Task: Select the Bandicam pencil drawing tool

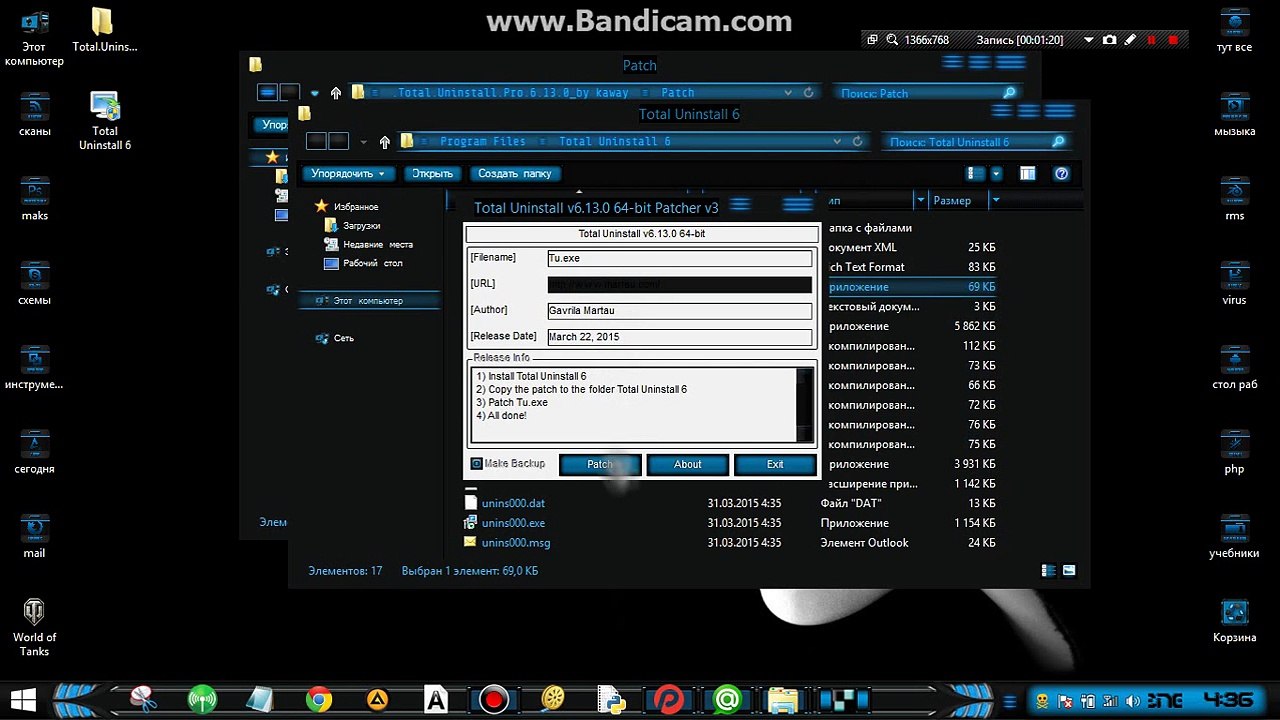Action: pyautogui.click(x=1130, y=40)
